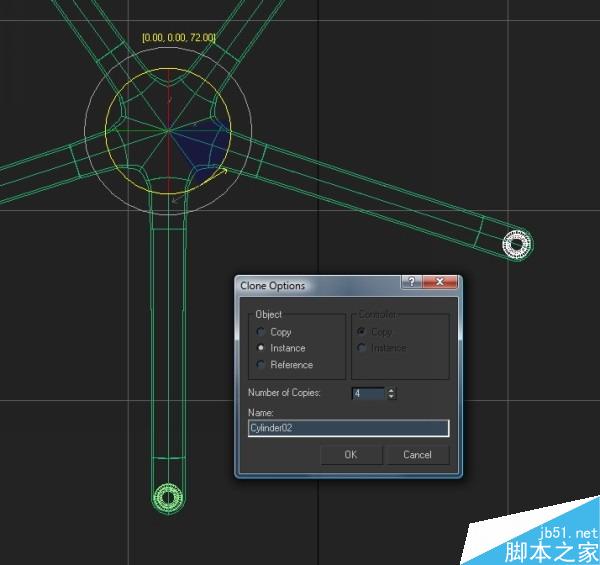The width and height of the screenshot is (600, 565).
Task: Click the rotation readout [0.00, 0.00, 72.00]
Action: (x=179, y=37)
